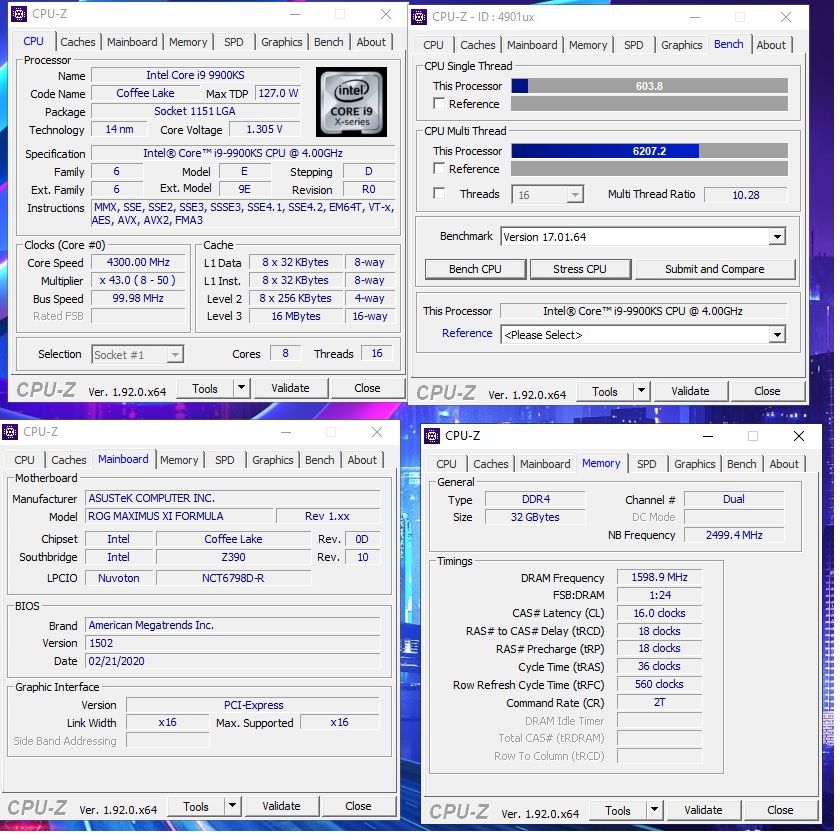
Task: Enable the Single Thread Reference checkbox
Action: (439, 103)
